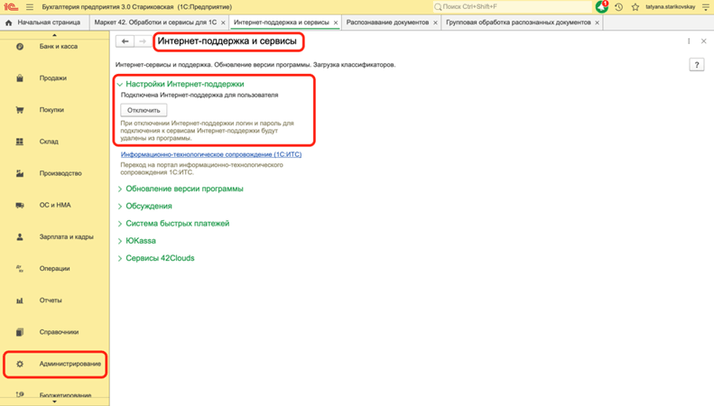The height and width of the screenshot is (406, 714).
Task: Close the Интернет-поддержка и сервисы tab
Action: point(336,23)
